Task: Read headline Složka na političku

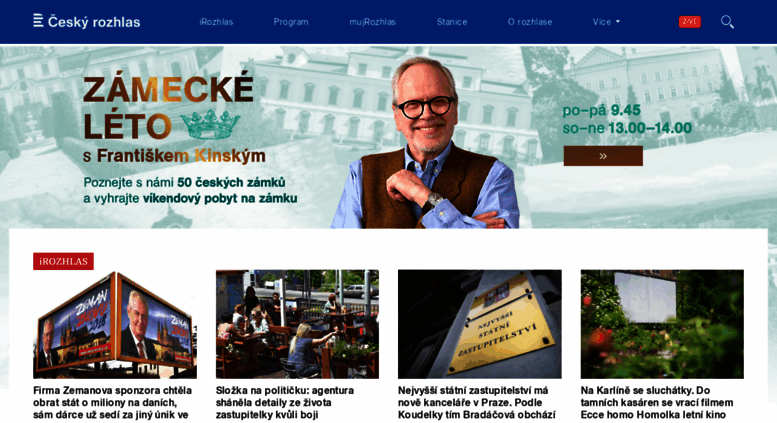Action: pos(285,403)
